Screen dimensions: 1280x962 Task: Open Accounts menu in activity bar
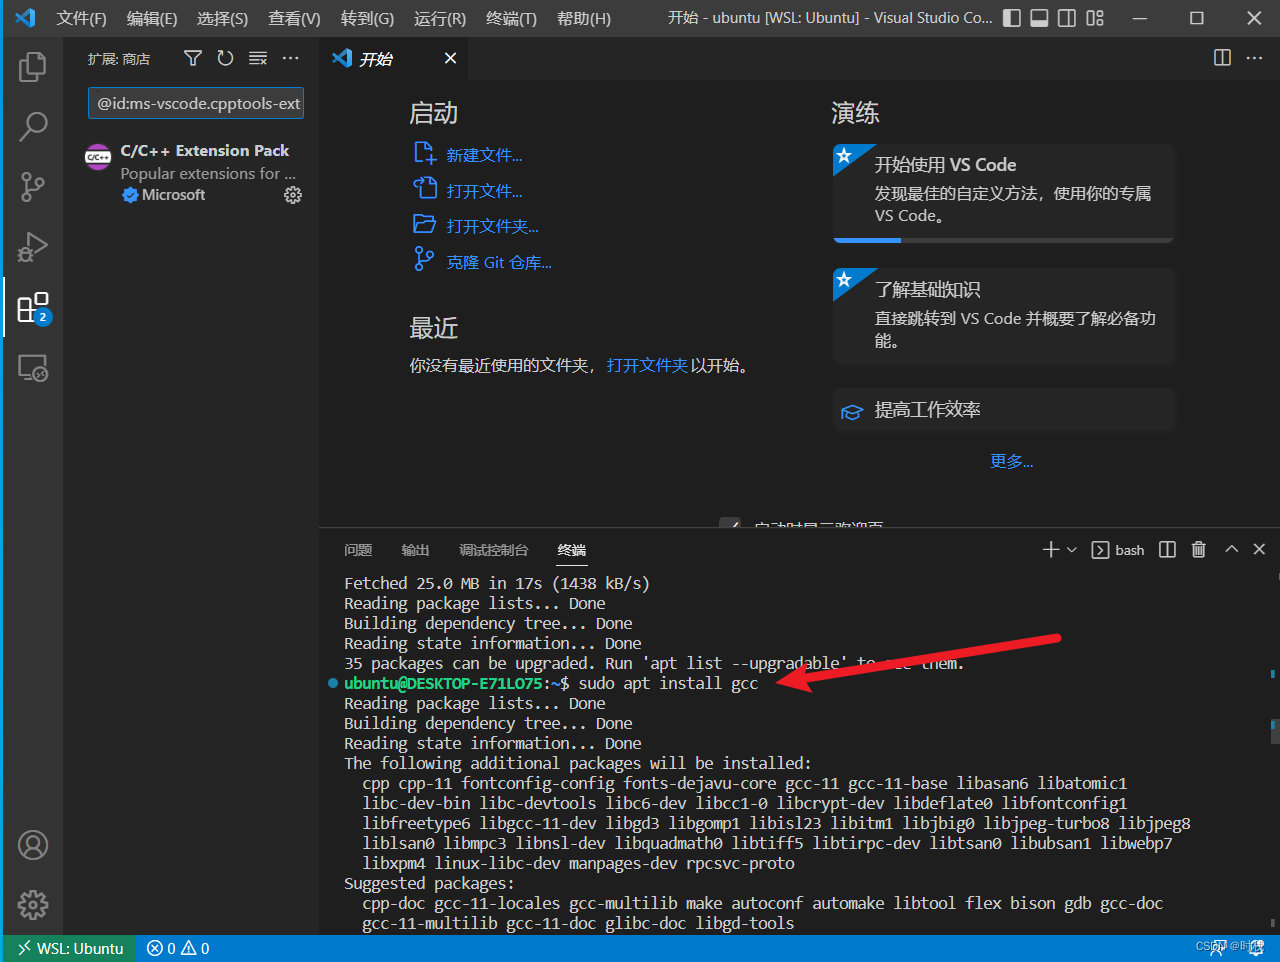pyautogui.click(x=33, y=845)
